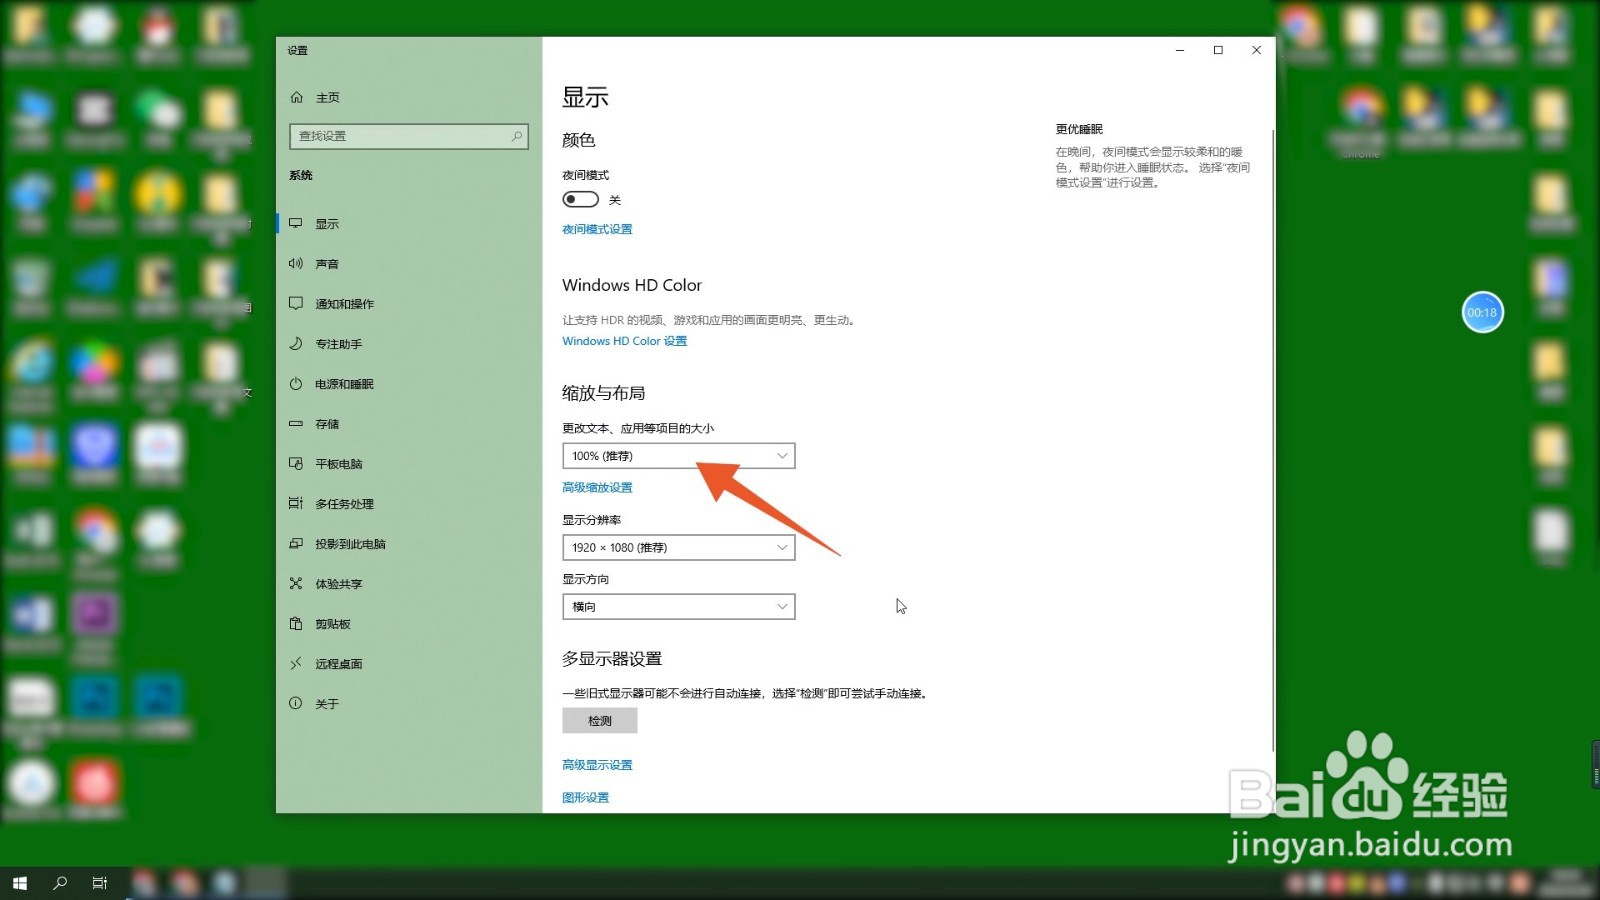1600x900 pixels.
Task: Click the Remote Desktop (远程桌面) icon
Action: (296, 663)
